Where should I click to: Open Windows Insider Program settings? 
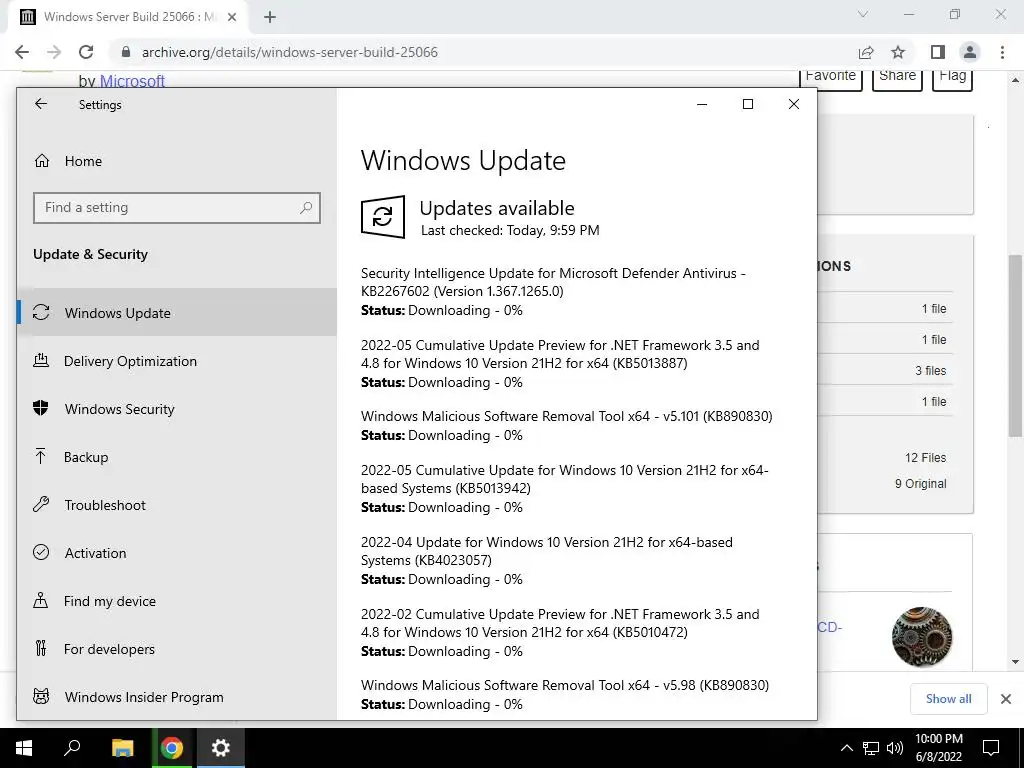point(176,697)
